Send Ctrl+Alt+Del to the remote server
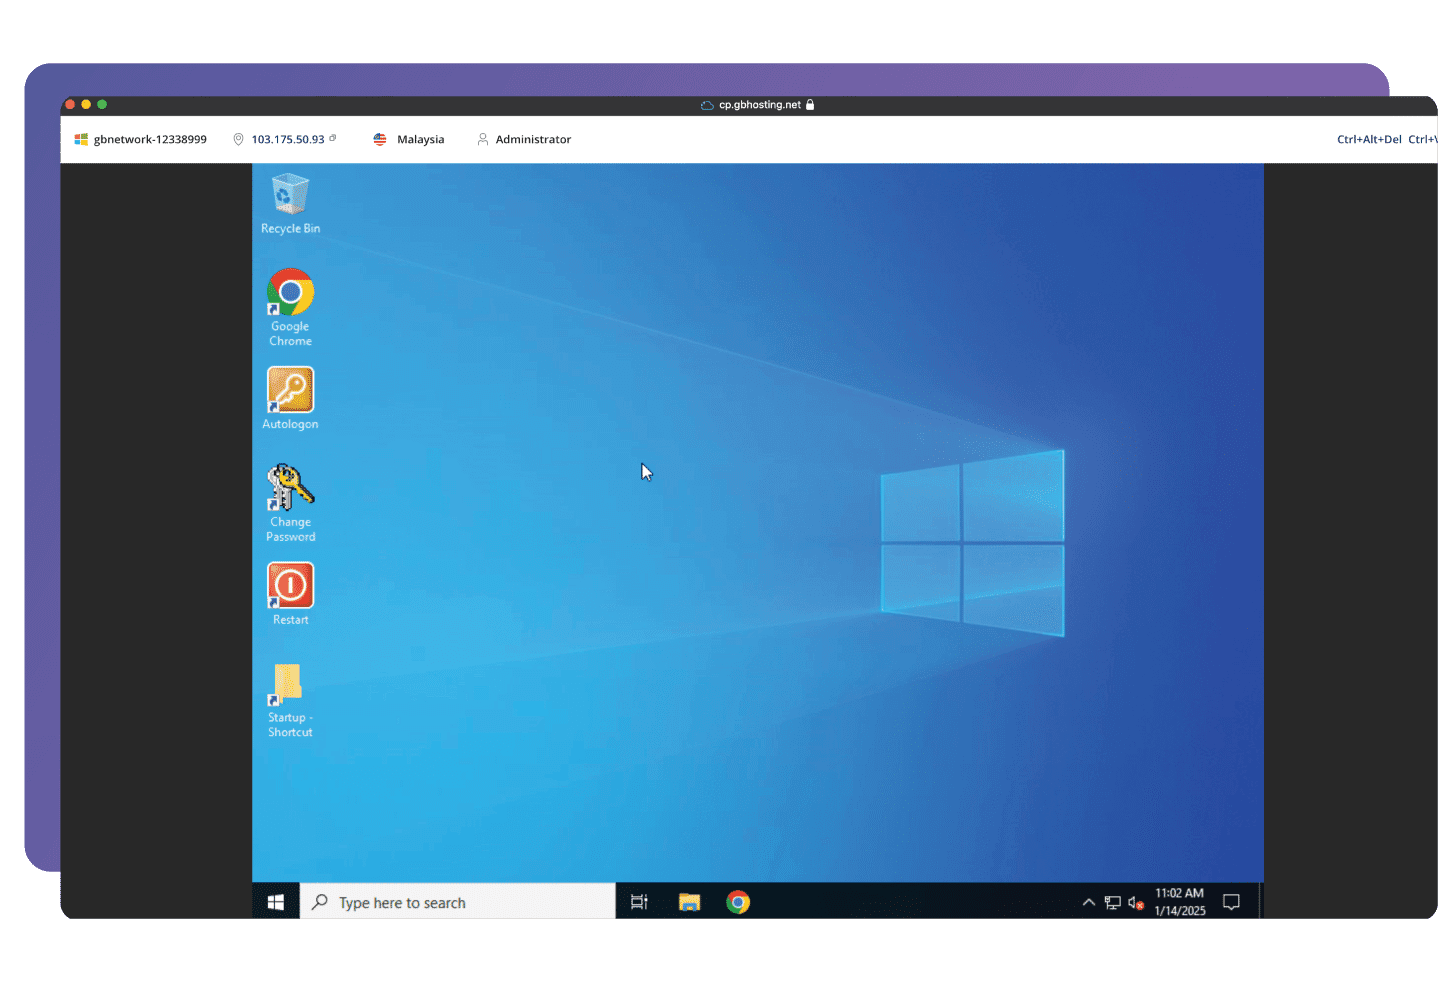Image resolution: width=1450 pixels, height=989 pixels. [1369, 139]
